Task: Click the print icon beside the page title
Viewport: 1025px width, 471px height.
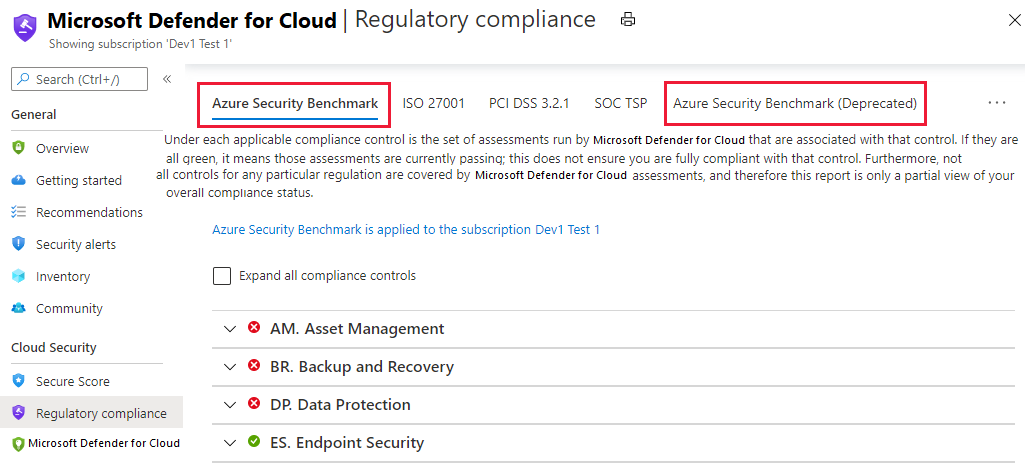Action: pyautogui.click(x=628, y=19)
